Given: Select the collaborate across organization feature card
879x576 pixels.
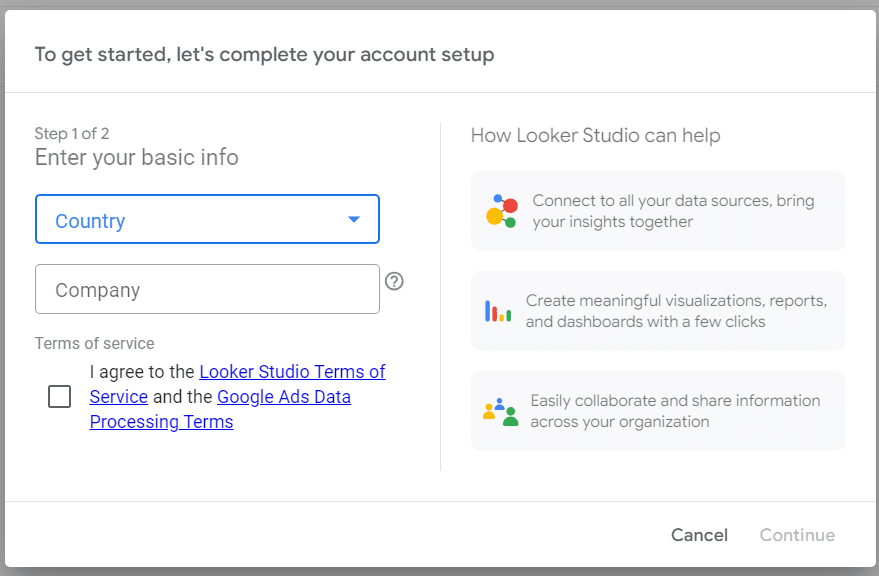Looking at the screenshot, I should pyautogui.click(x=658, y=410).
